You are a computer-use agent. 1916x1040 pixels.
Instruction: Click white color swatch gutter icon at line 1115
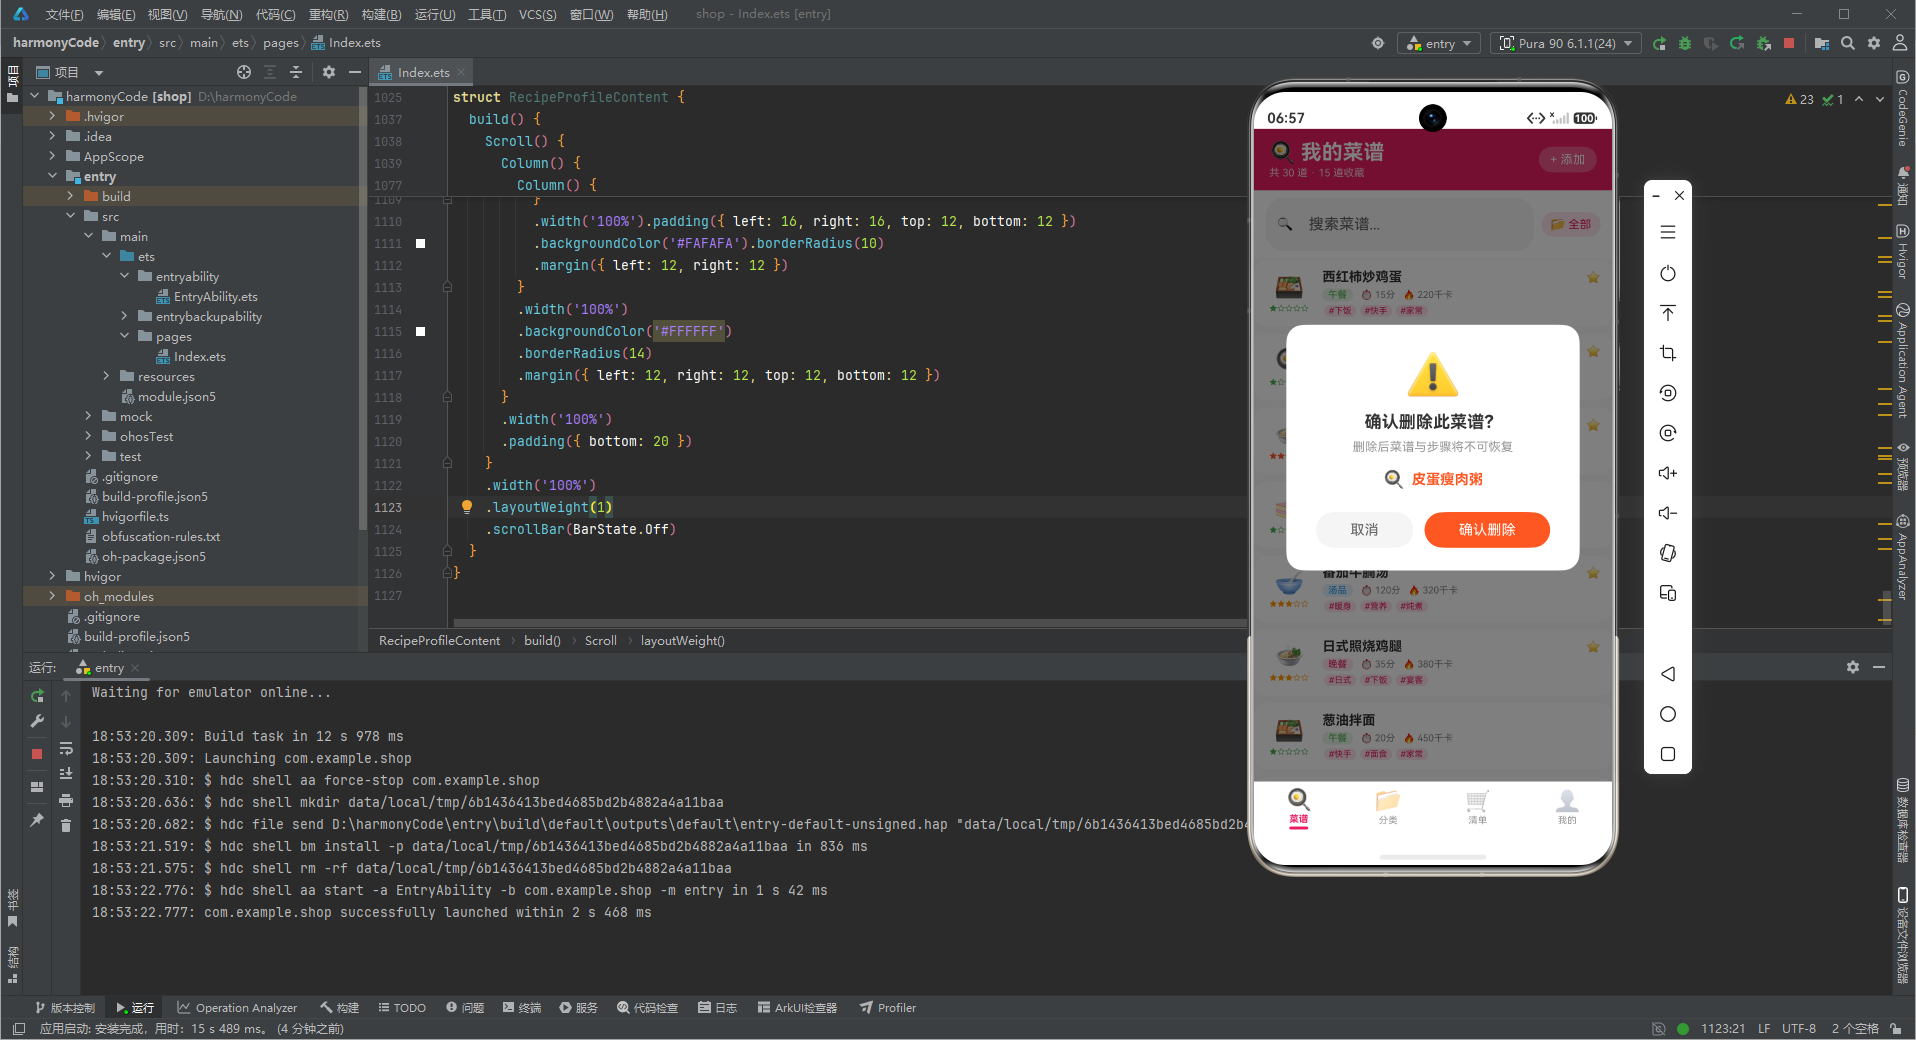421,331
